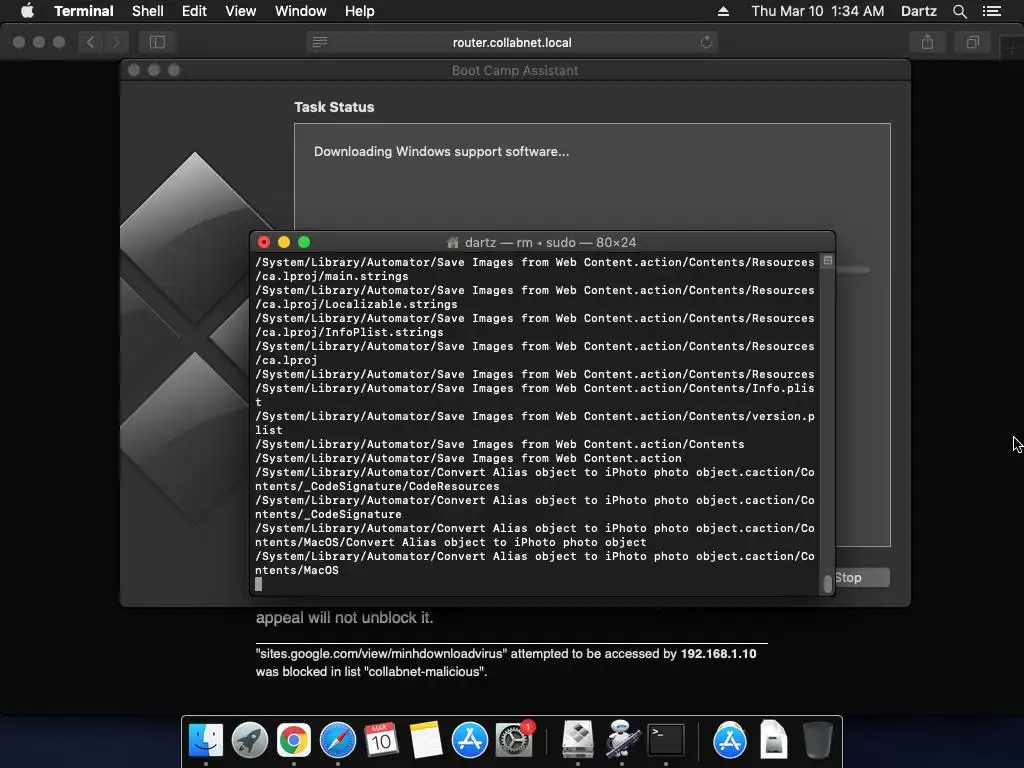The image size is (1024, 768).
Task: Open App Store icon left of System Preferences
Action: point(470,741)
